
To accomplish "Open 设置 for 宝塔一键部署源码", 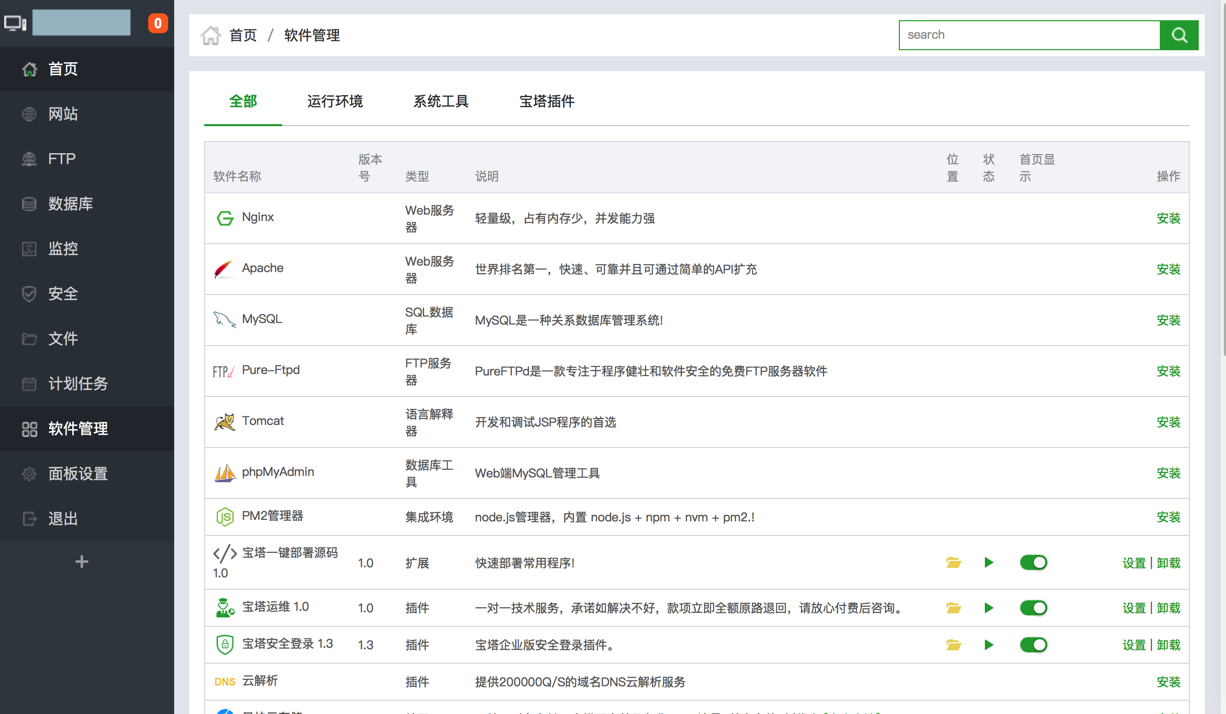I will [x=1134, y=563].
